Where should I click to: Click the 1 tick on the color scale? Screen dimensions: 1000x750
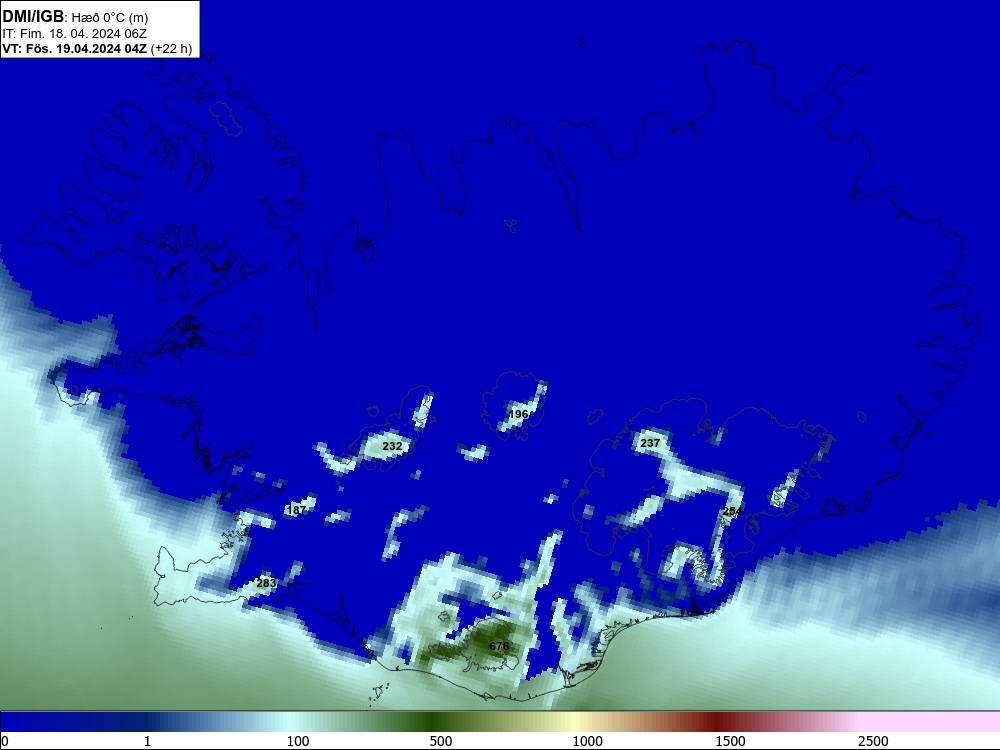coord(147,741)
